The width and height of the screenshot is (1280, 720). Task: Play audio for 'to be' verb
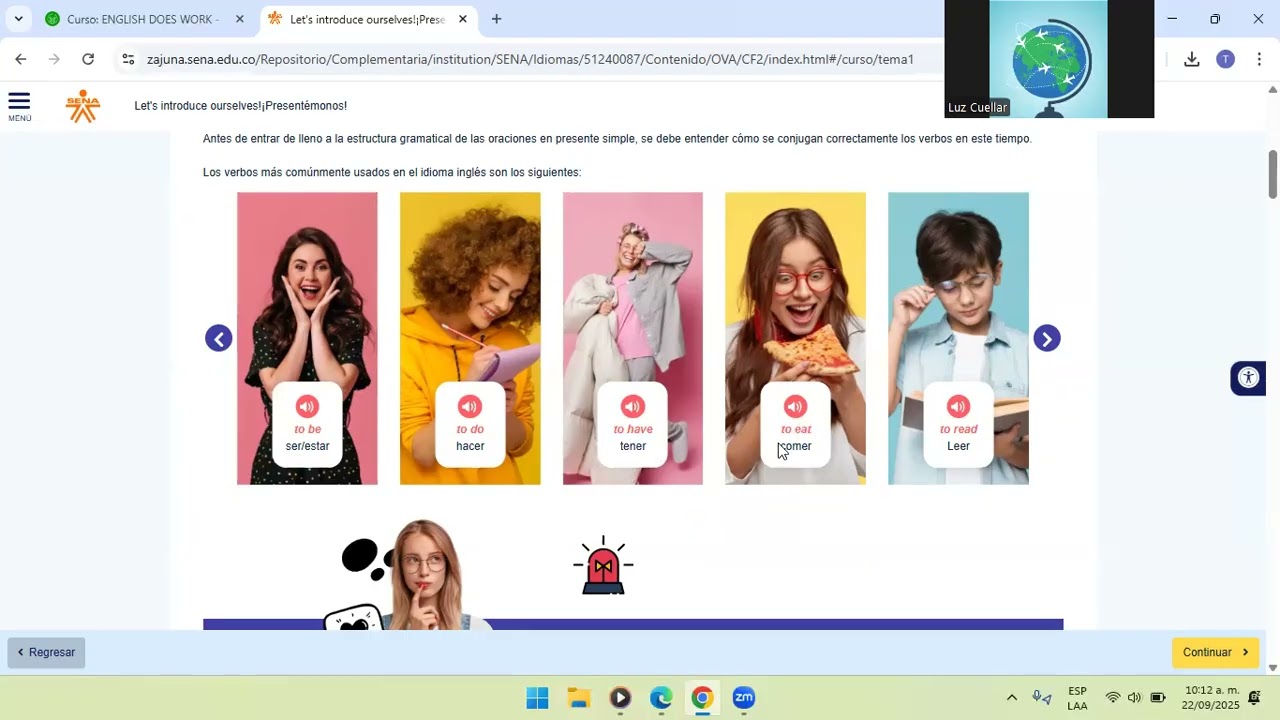pyautogui.click(x=307, y=406)
